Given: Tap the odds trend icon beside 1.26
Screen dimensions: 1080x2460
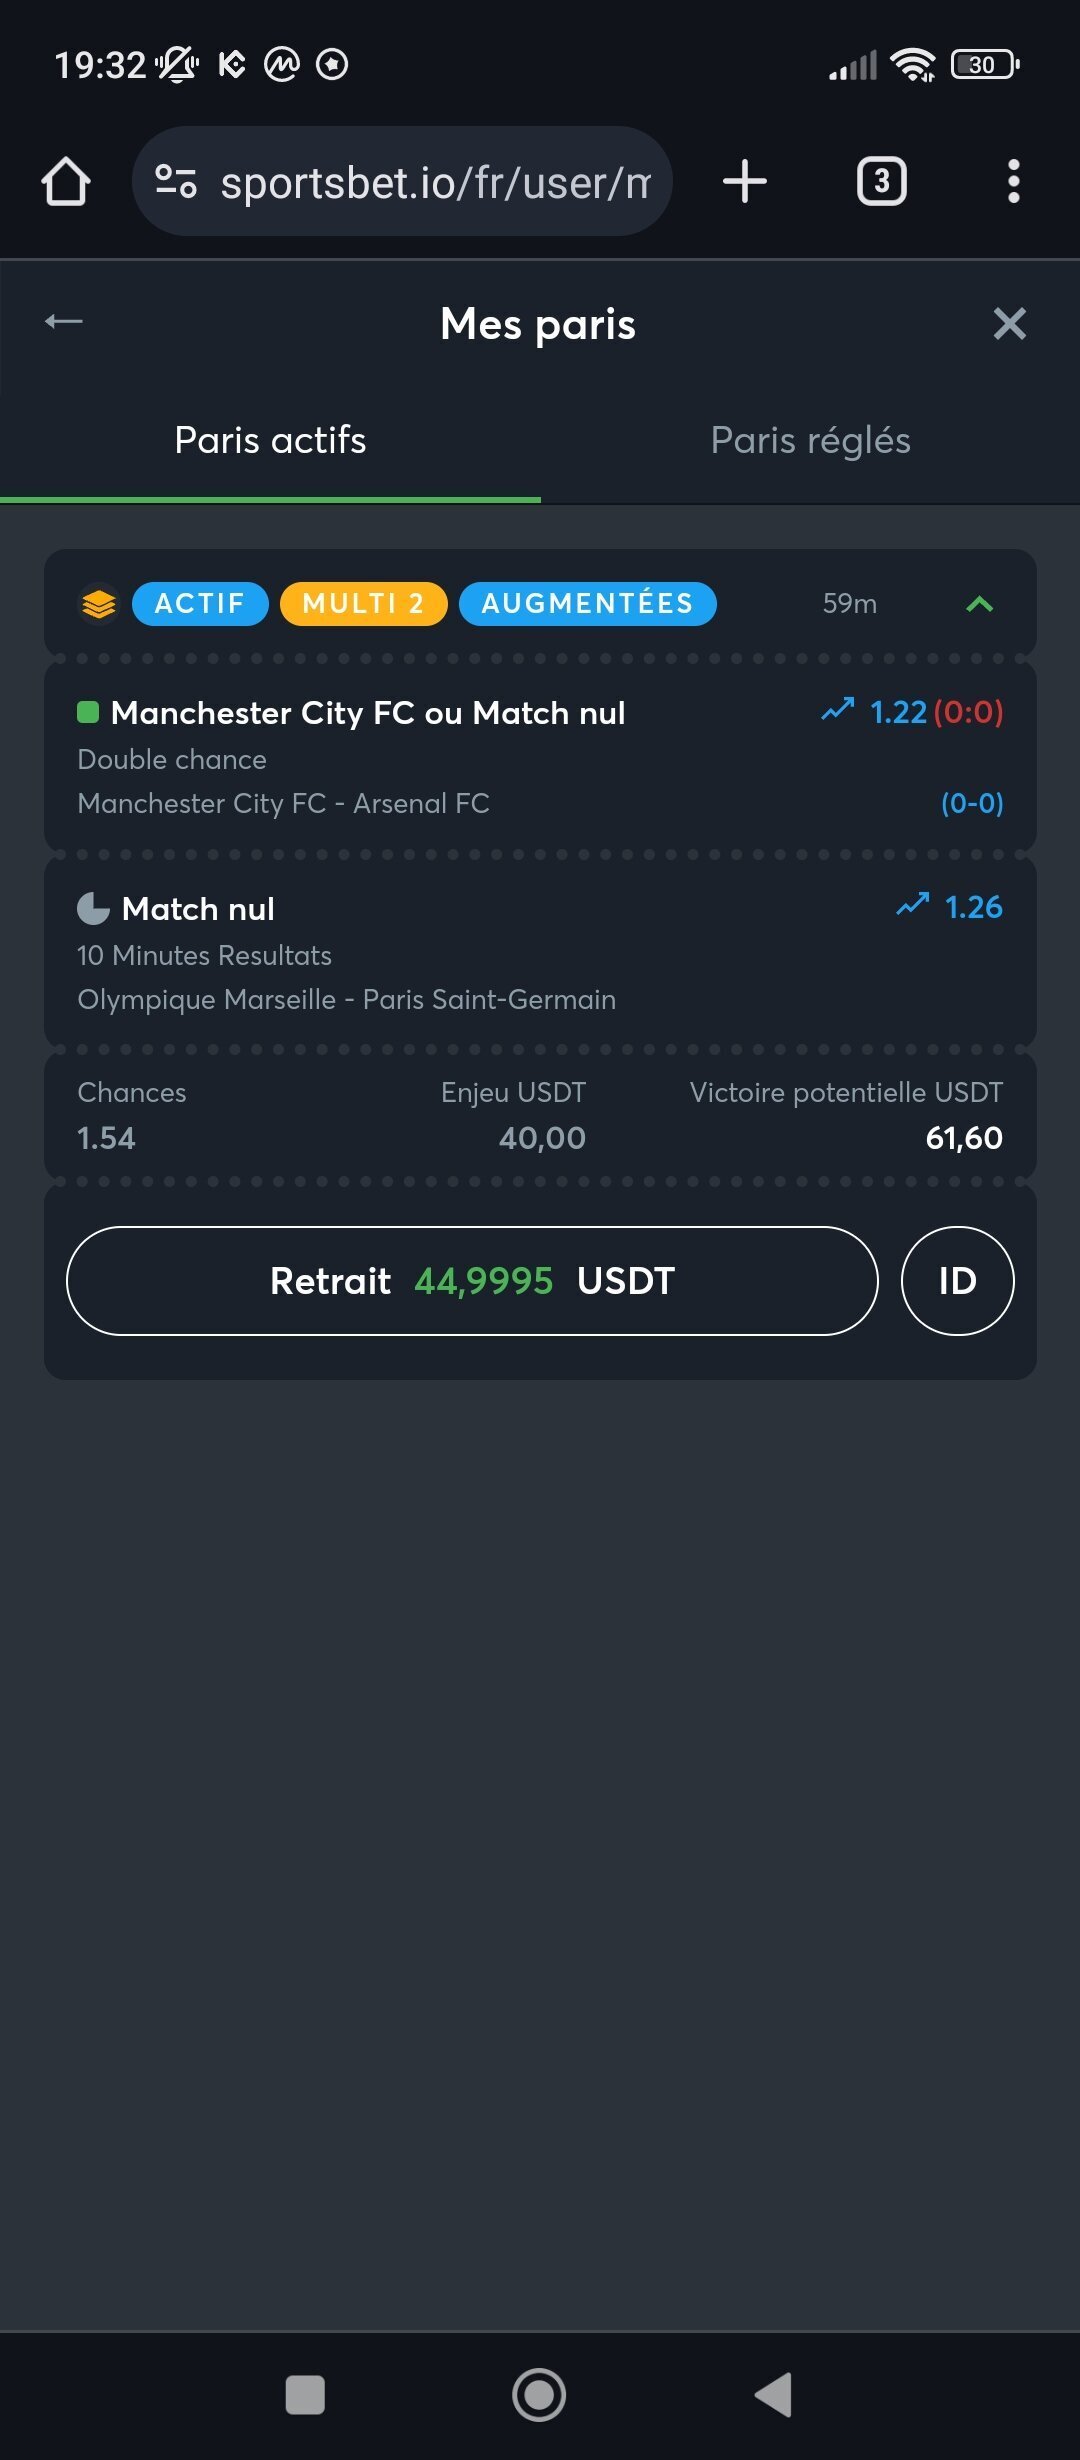Looking at the screenshot, I should pos(913,905).
